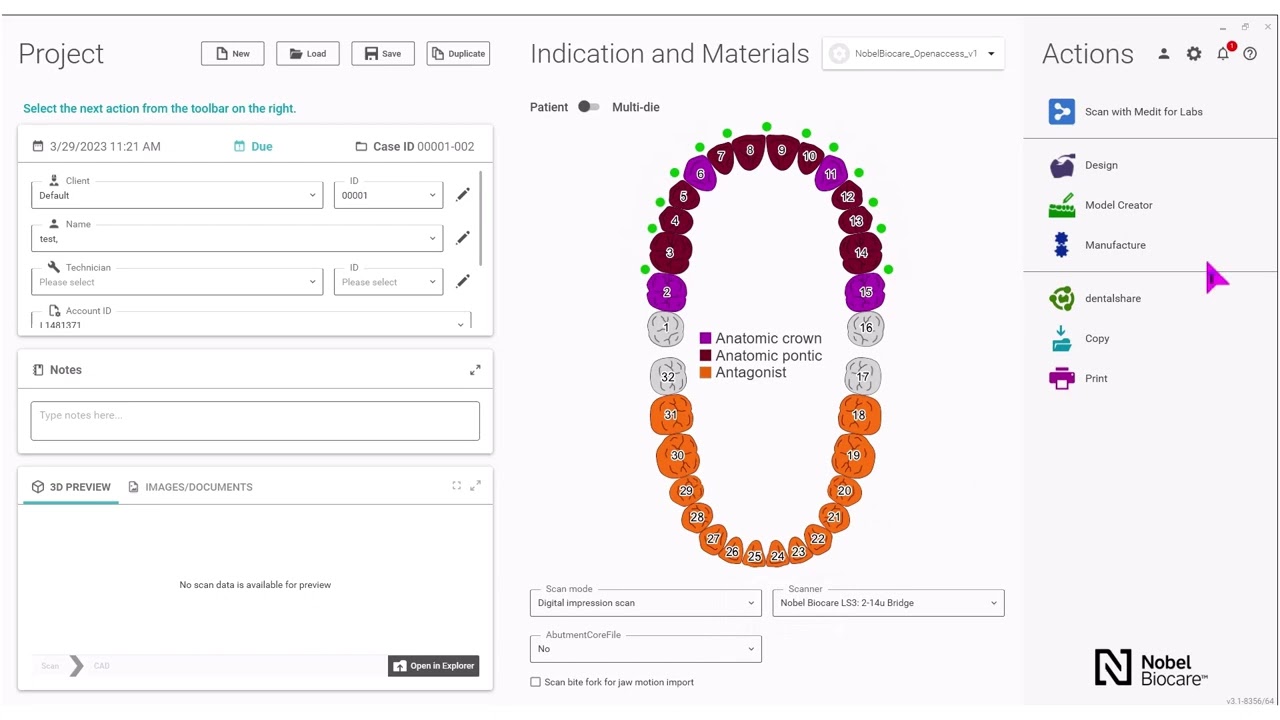
Task: Open settings gear icon
Action: coord(1194,54)
